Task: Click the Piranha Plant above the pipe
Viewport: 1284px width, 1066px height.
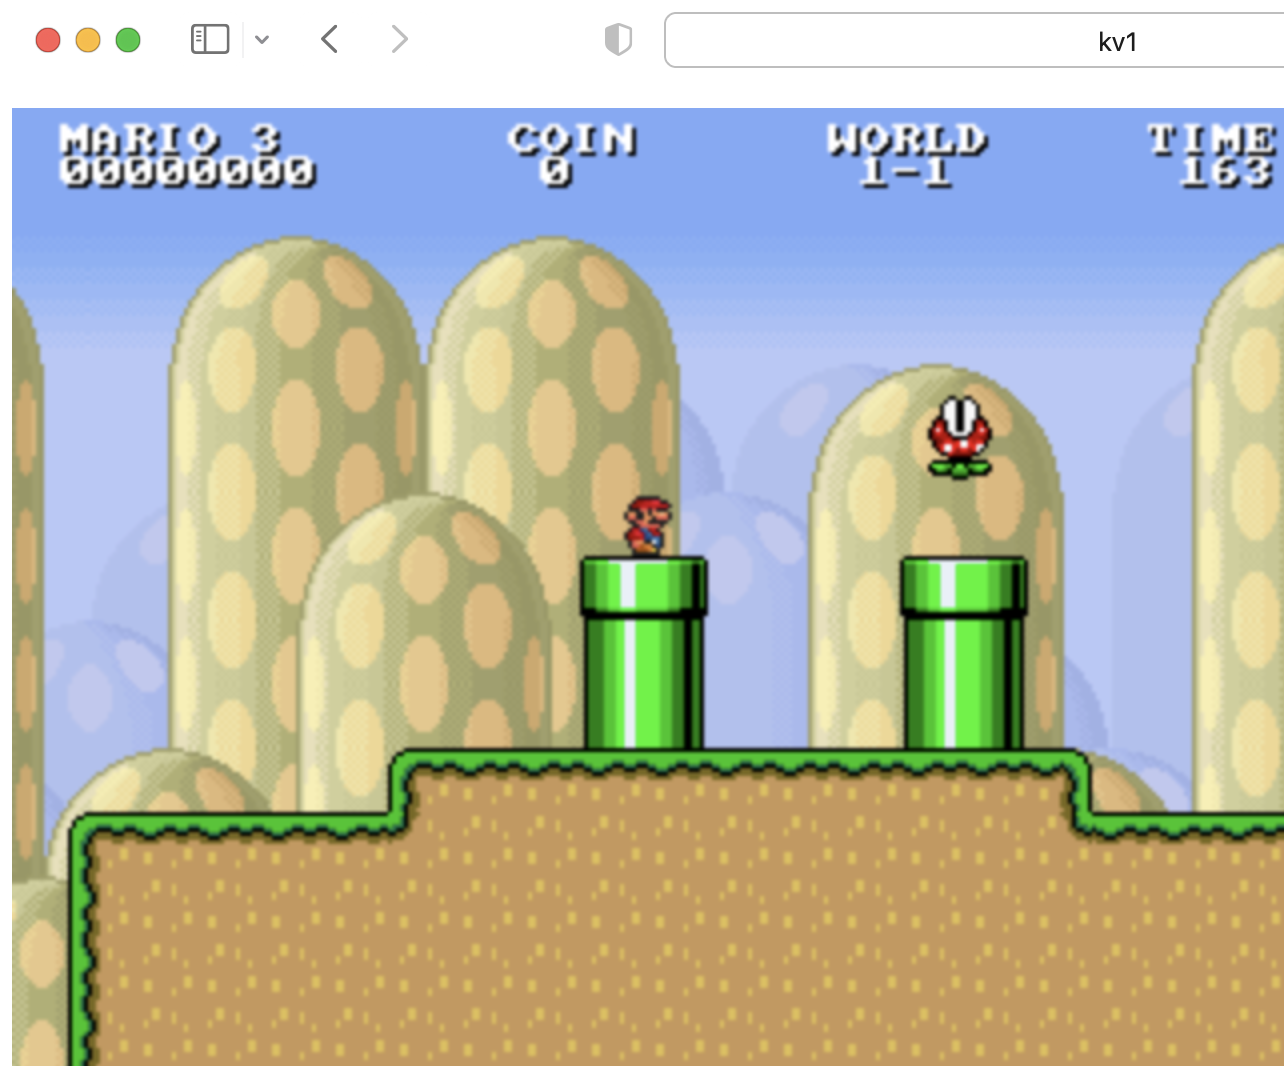Action: [x=960, y=437]
